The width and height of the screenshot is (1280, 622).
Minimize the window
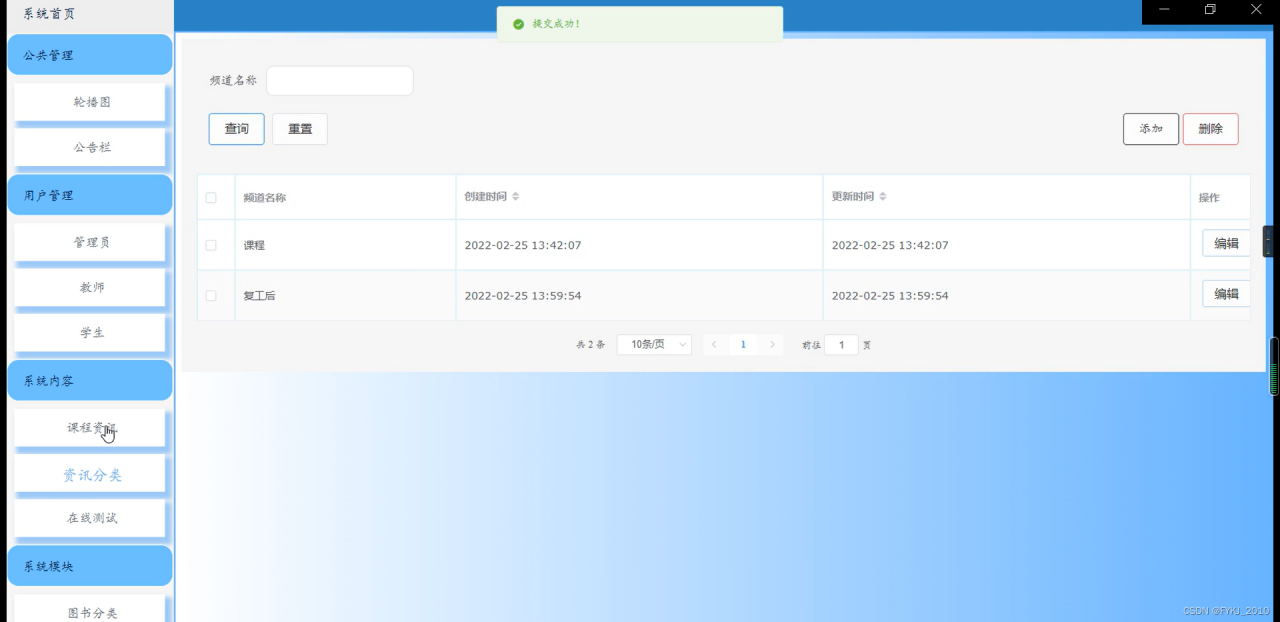coord(1164,9)
